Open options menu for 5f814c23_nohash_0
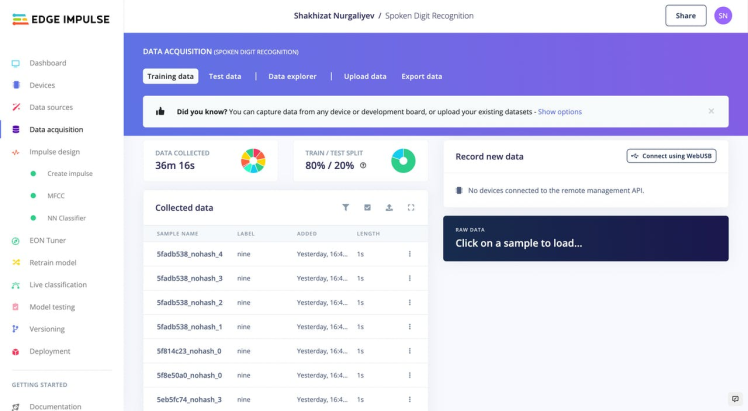Viewport: 748px width, 411px height. tap(410, 351)
